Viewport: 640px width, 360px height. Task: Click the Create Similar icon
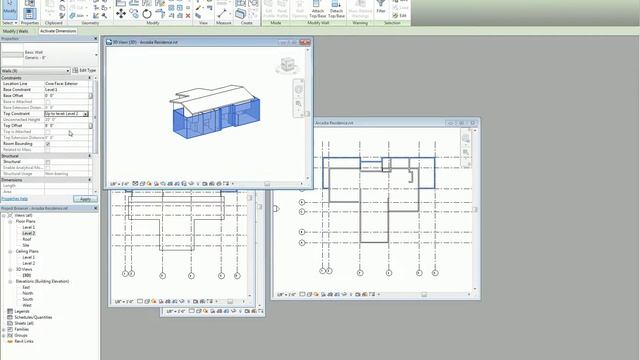[240, 14]
